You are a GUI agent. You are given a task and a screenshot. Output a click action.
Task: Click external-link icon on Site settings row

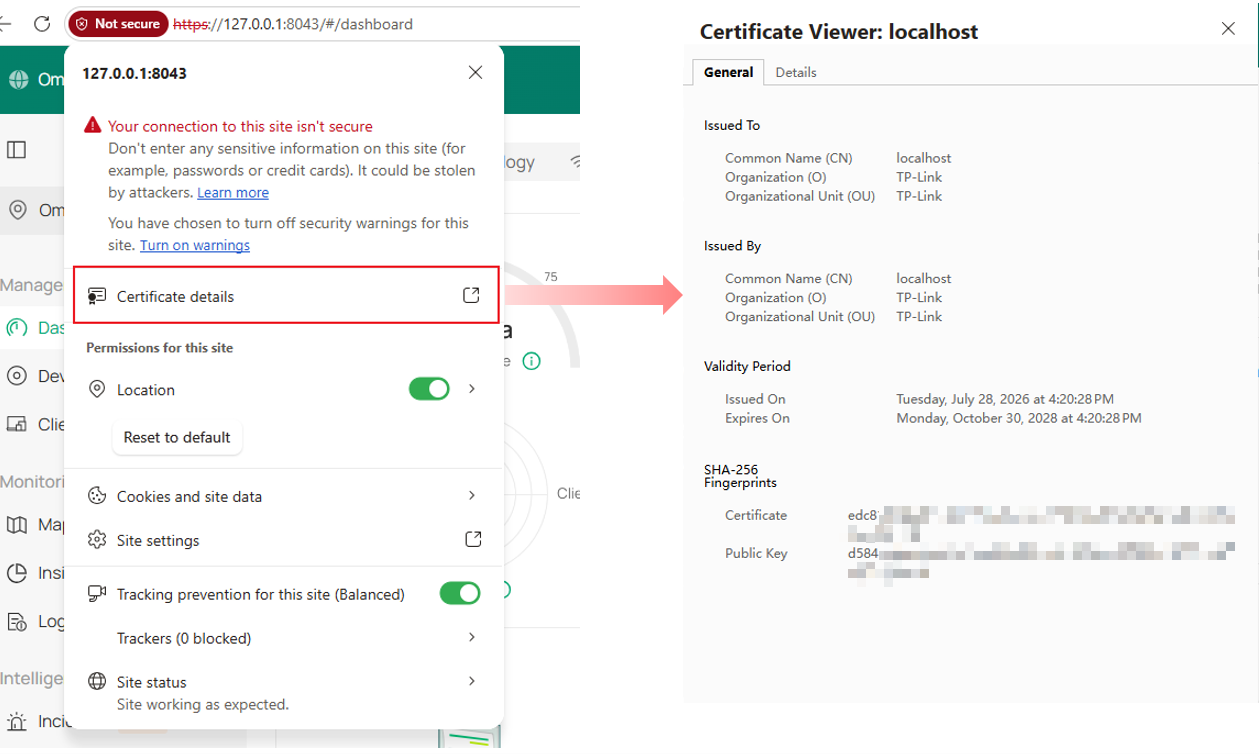[473, 539]
